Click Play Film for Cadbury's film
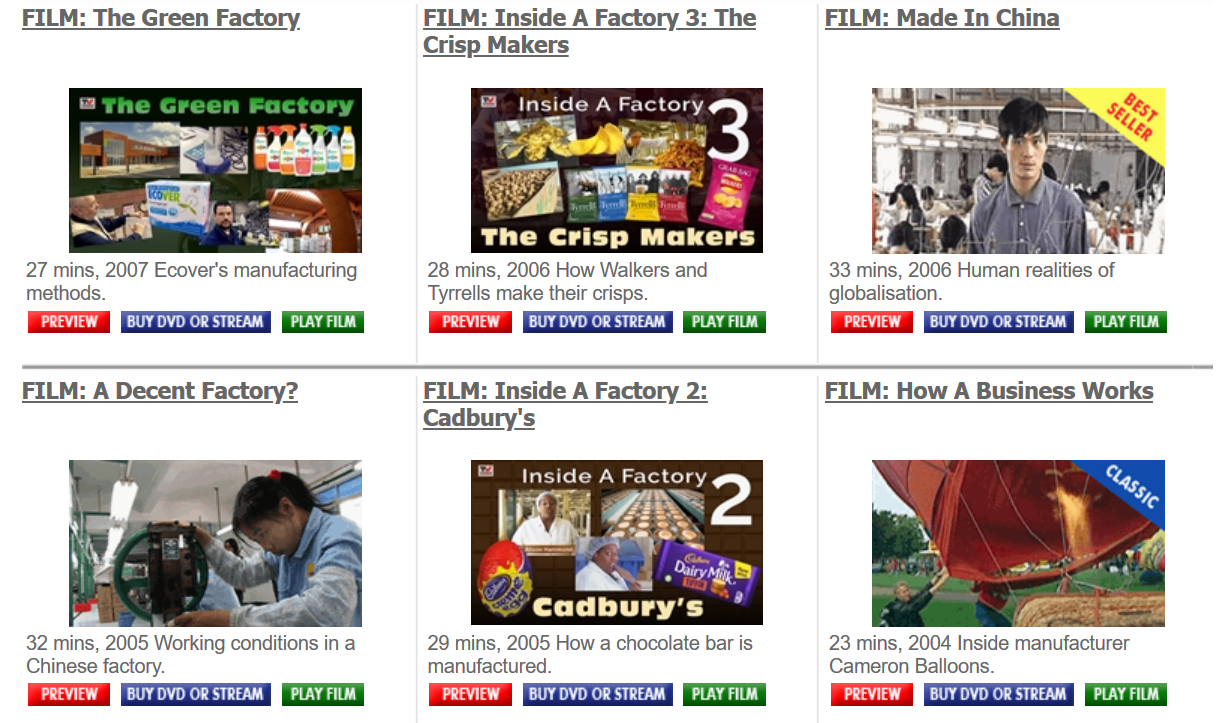This screenshot has height=723, width=1218. tap(724, 694)
